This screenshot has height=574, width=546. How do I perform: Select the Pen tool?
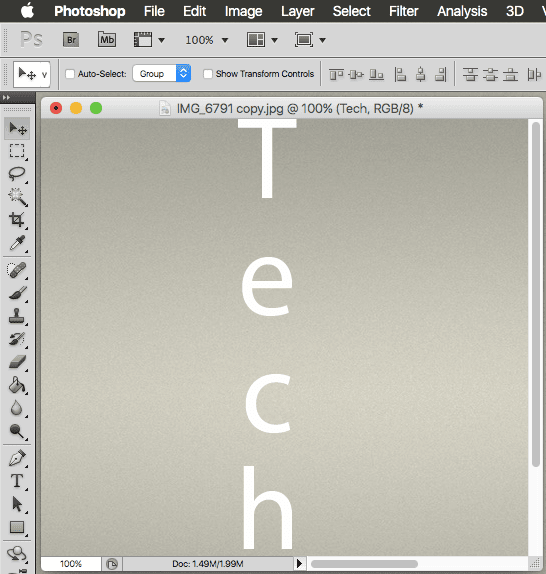17,458
